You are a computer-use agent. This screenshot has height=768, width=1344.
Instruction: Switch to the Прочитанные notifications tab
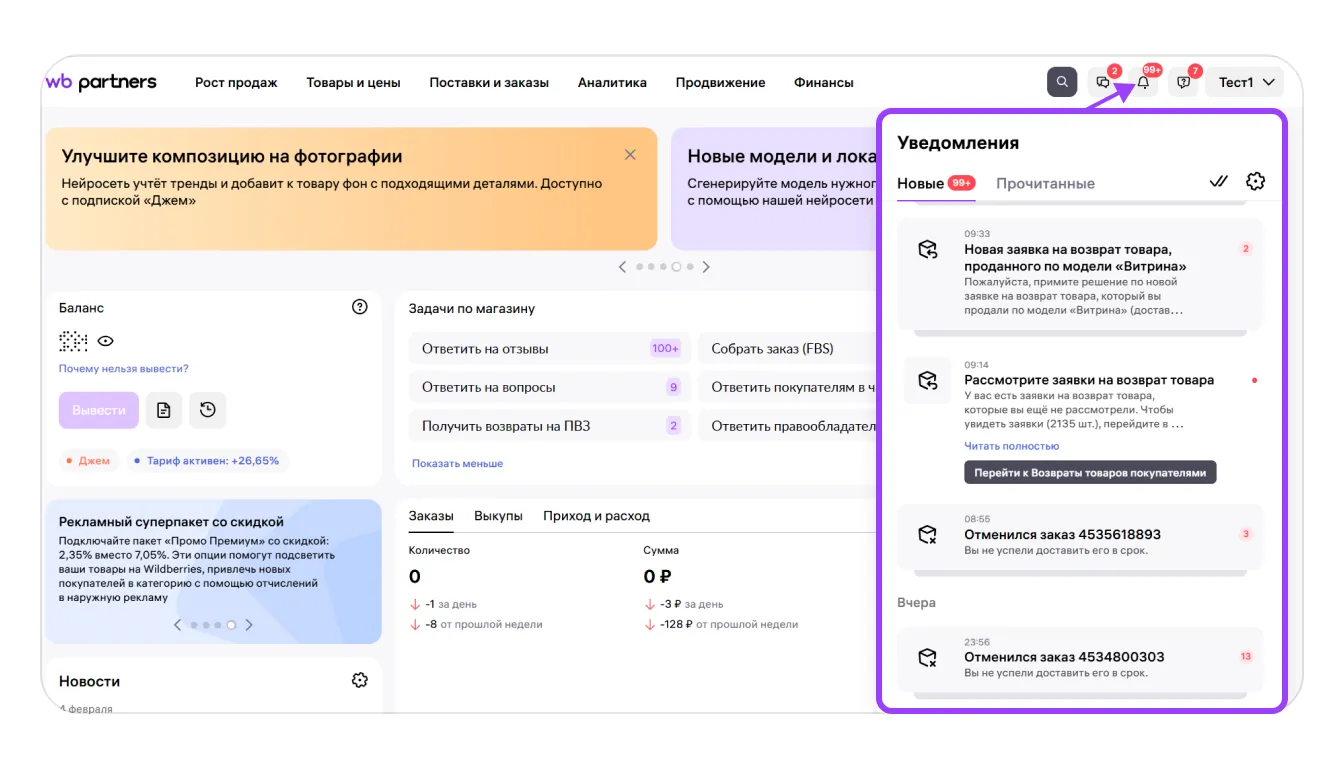[x=1045, y=183]
